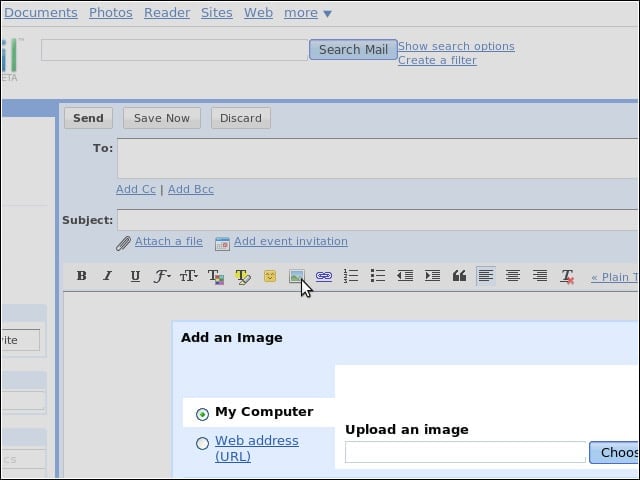Click the Add Cc link
This screenshot has width=640, height=480.
pyautogui.click(x=136, y=189)
